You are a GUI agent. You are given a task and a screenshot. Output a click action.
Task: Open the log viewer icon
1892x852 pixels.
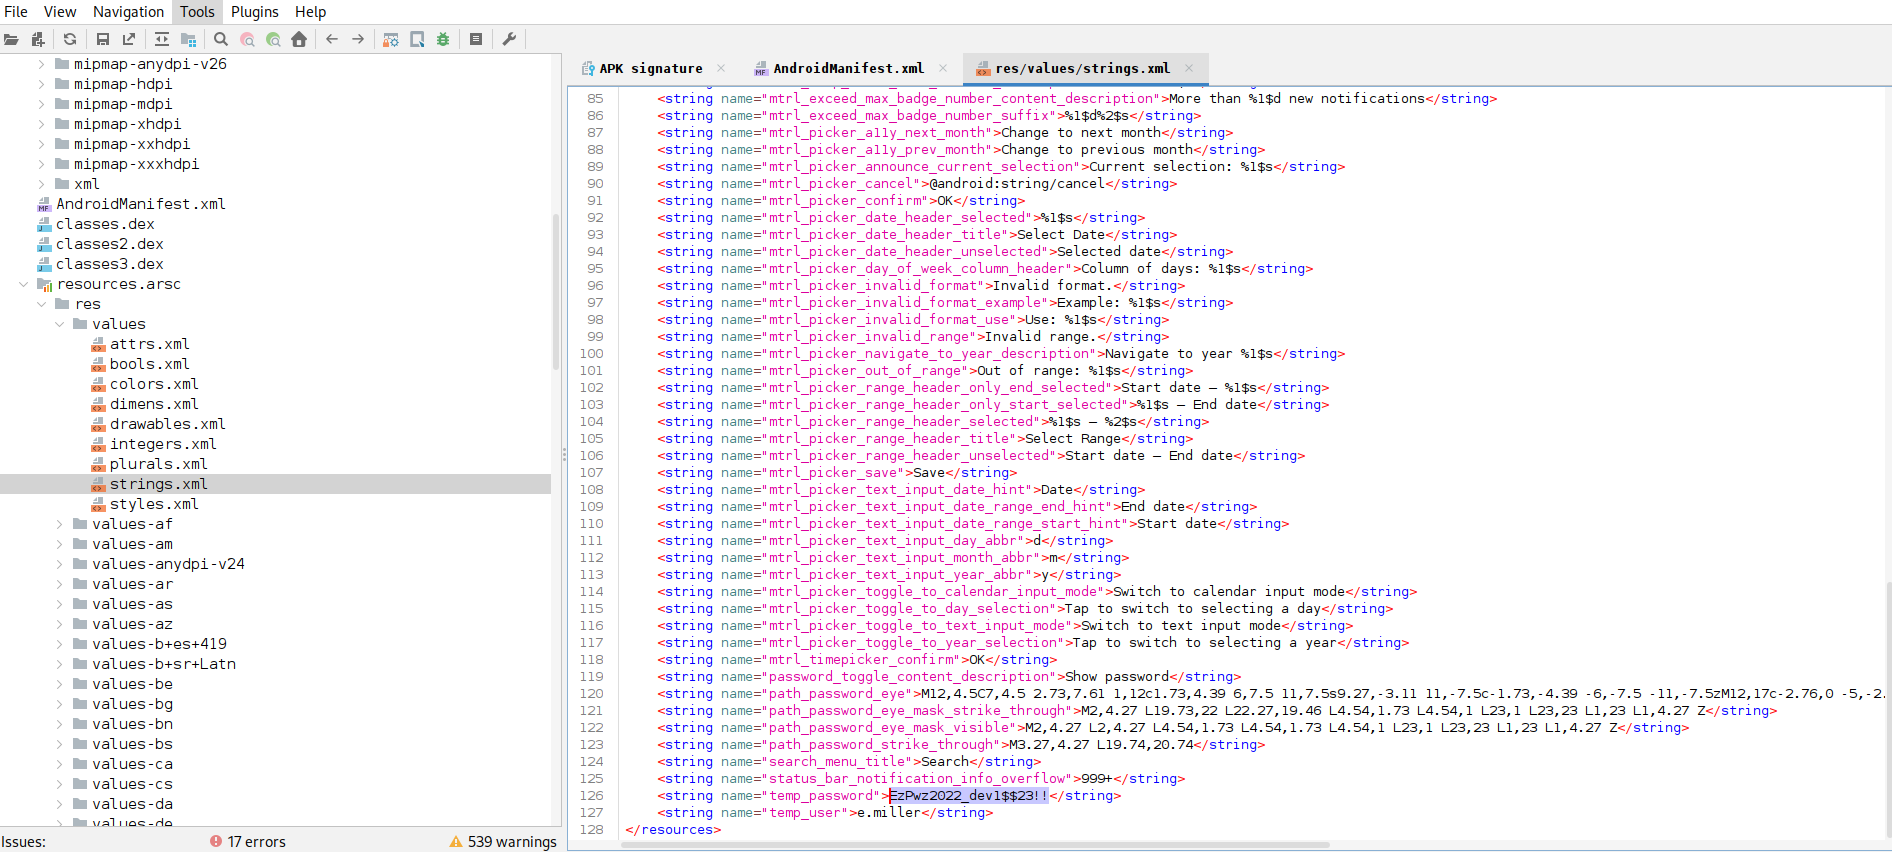(x=476, y=39)
